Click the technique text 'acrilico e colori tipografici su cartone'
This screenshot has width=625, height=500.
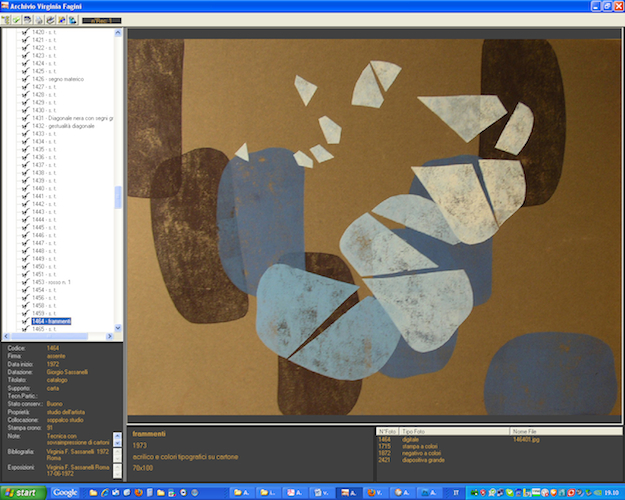pyautogui.click(x=185, y=457)
